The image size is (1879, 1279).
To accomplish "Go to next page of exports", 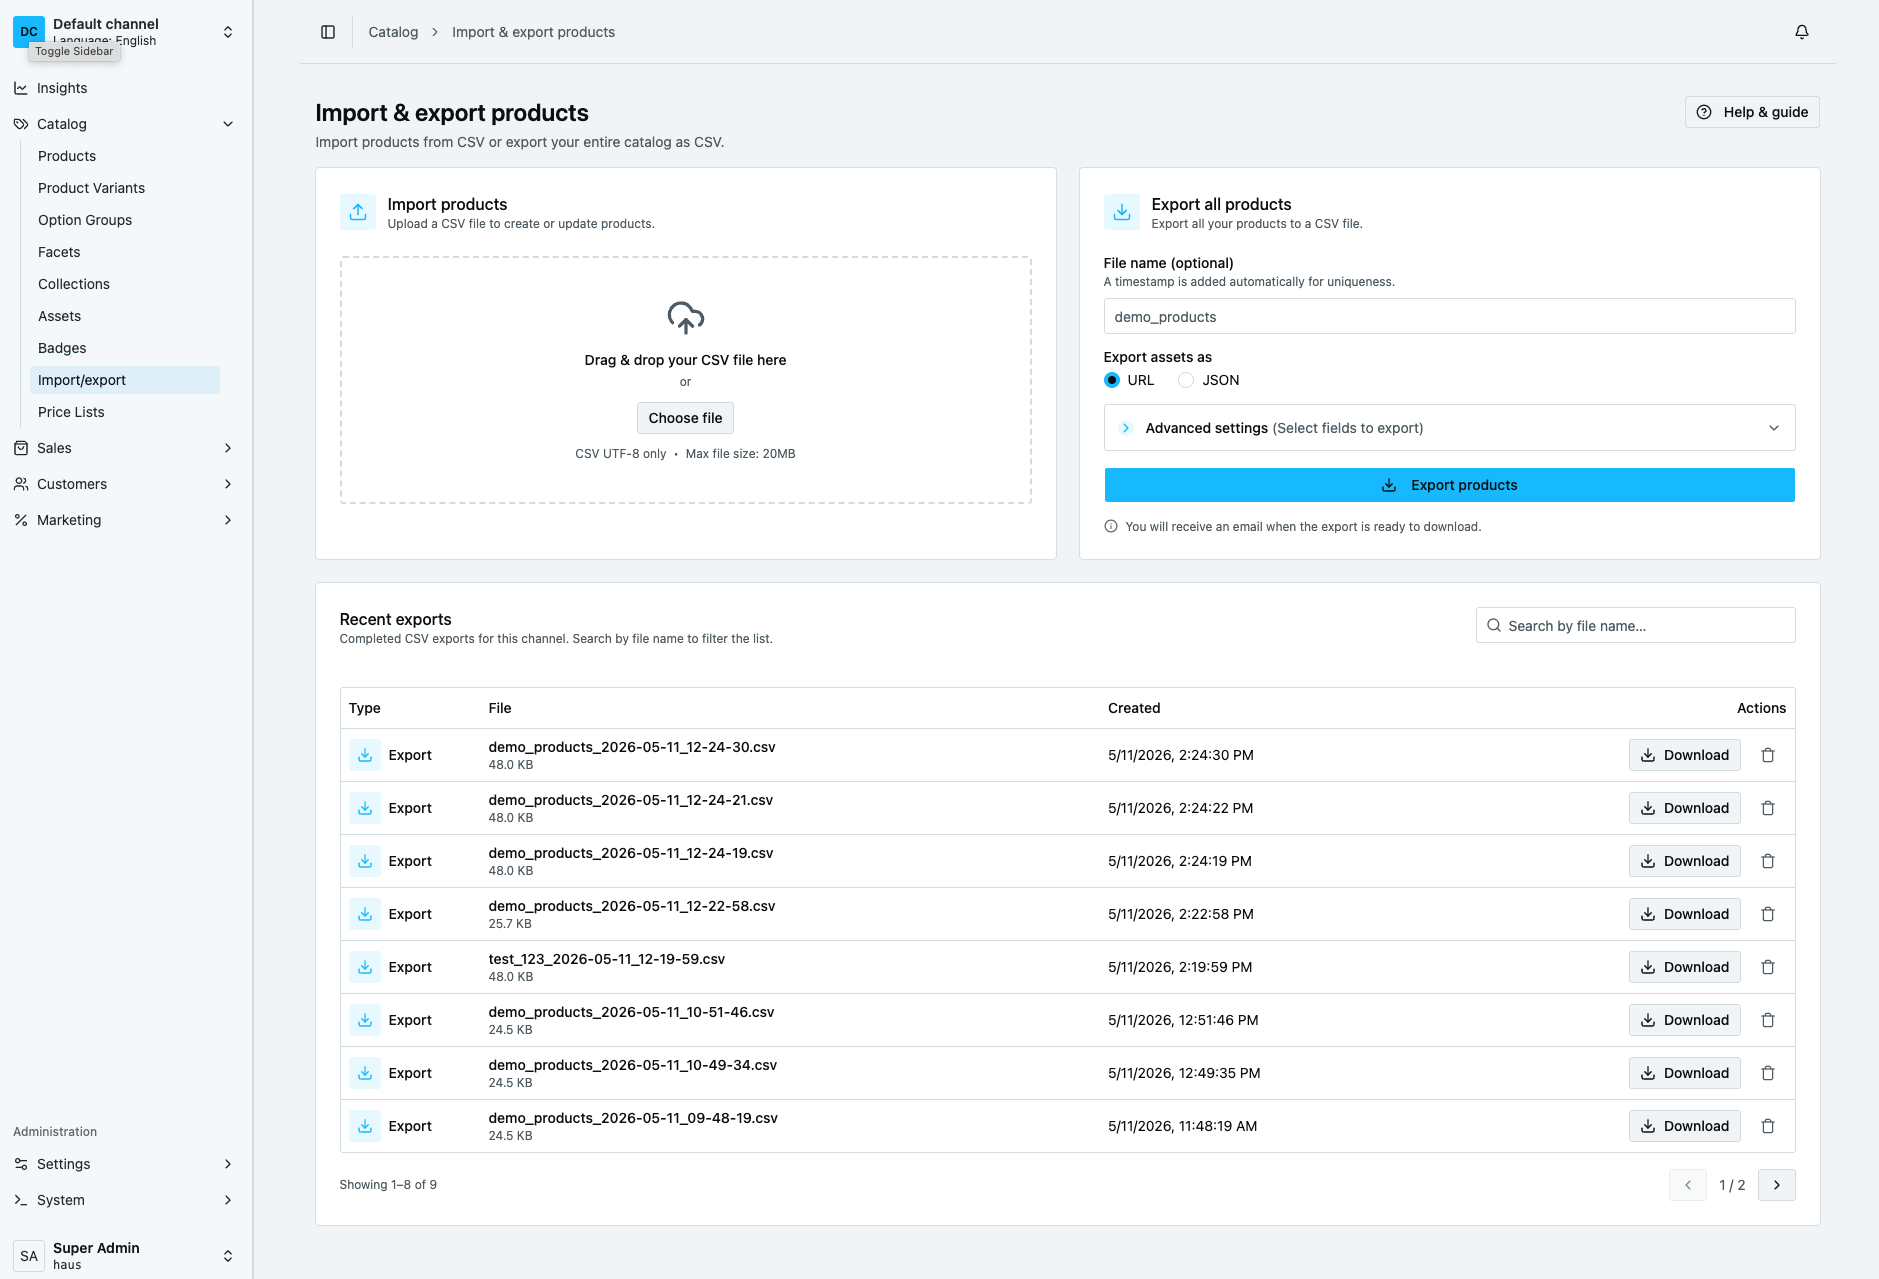I will pyautogui.click(x=1777, y=1185).
